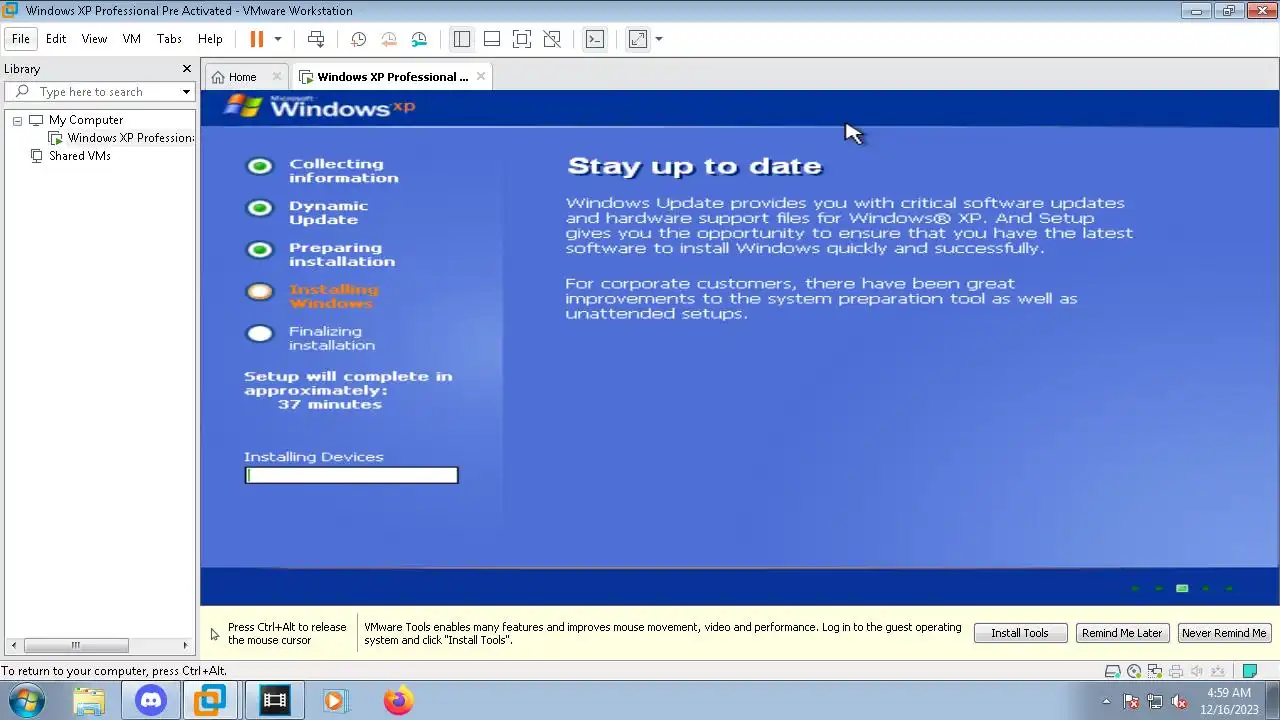Click Send Ctrl+Alt+Del toolbar icon
Screen dimensions: 1280x720
tap(316, 39)
